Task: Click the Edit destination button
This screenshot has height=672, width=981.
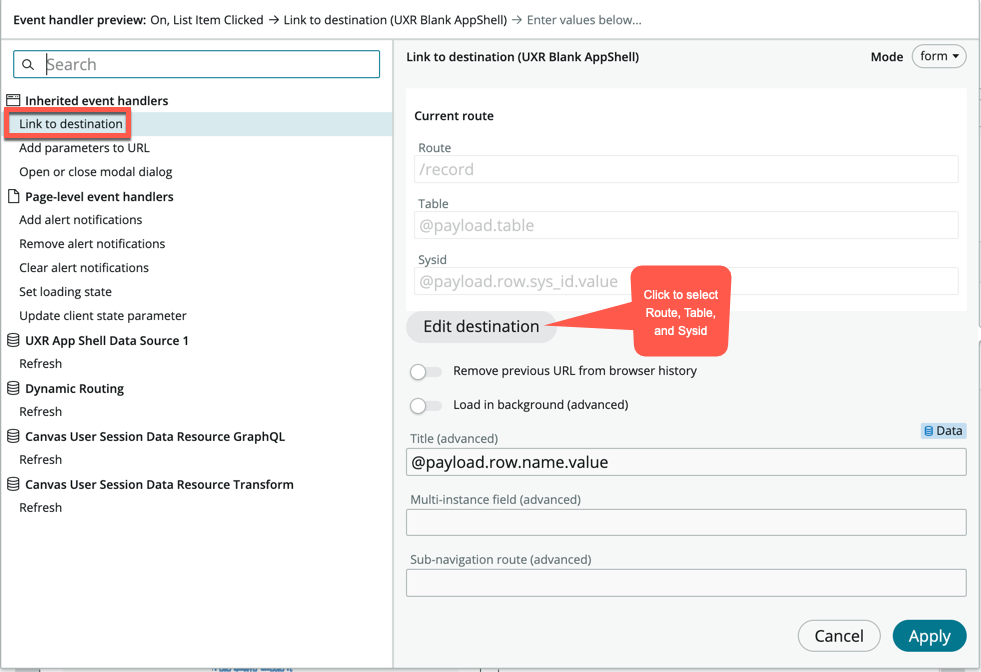Action: pyautogui.click(x=481, y=326)
